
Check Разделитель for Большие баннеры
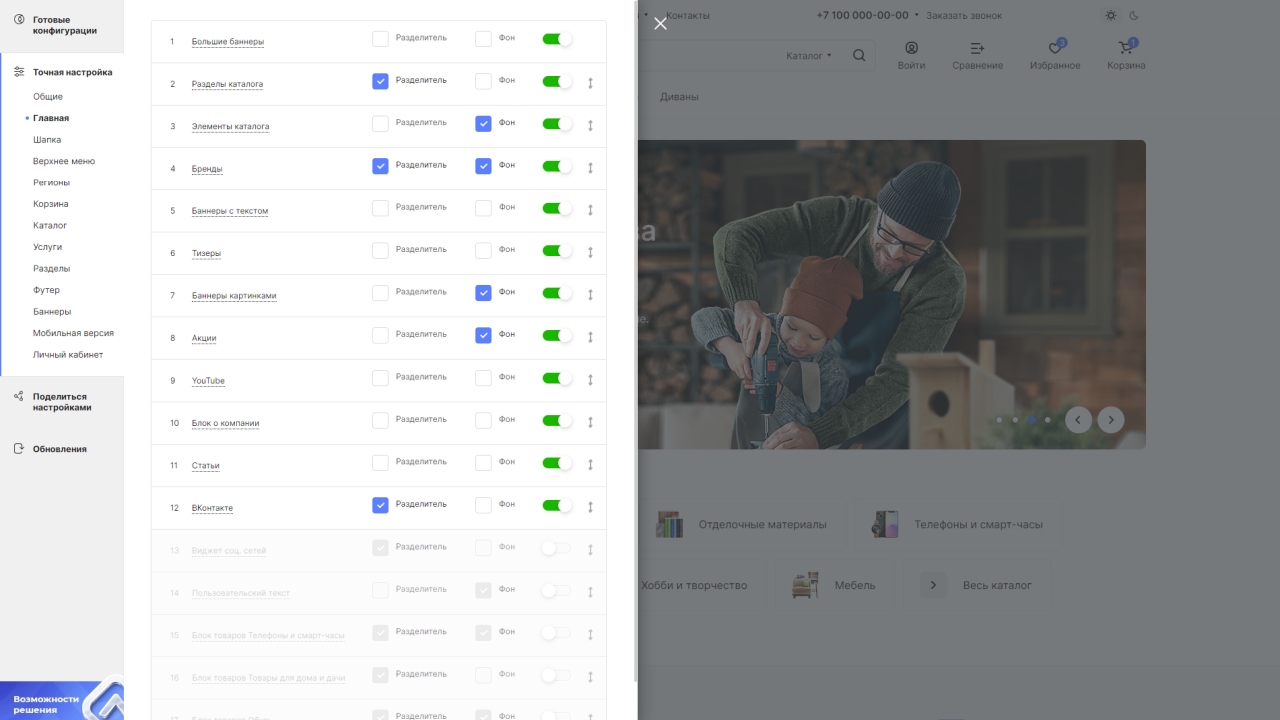coord(380,39)
